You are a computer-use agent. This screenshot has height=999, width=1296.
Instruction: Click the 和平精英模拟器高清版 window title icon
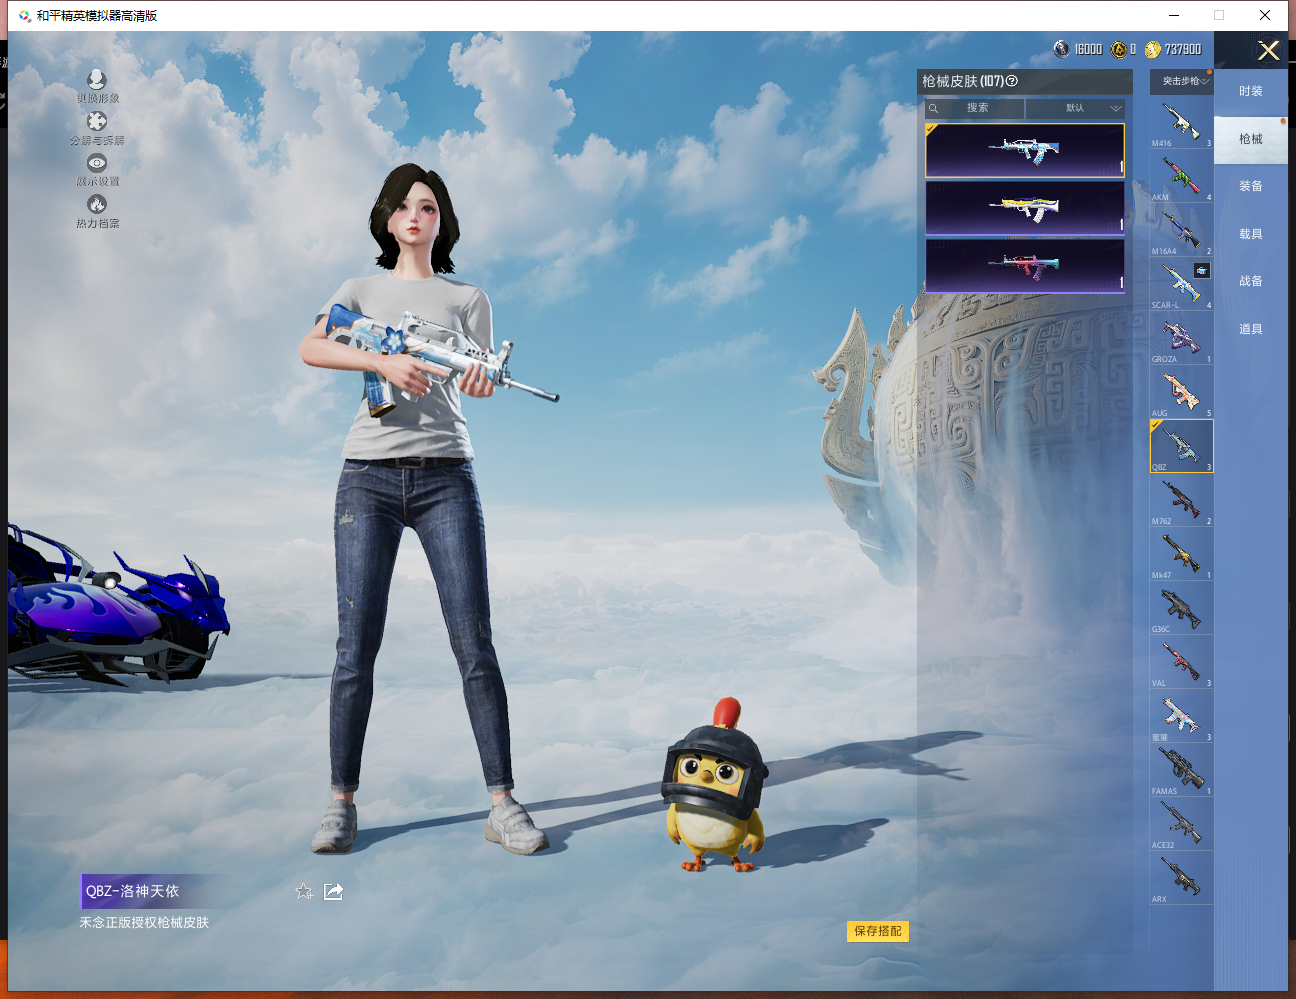pos(25,15)
